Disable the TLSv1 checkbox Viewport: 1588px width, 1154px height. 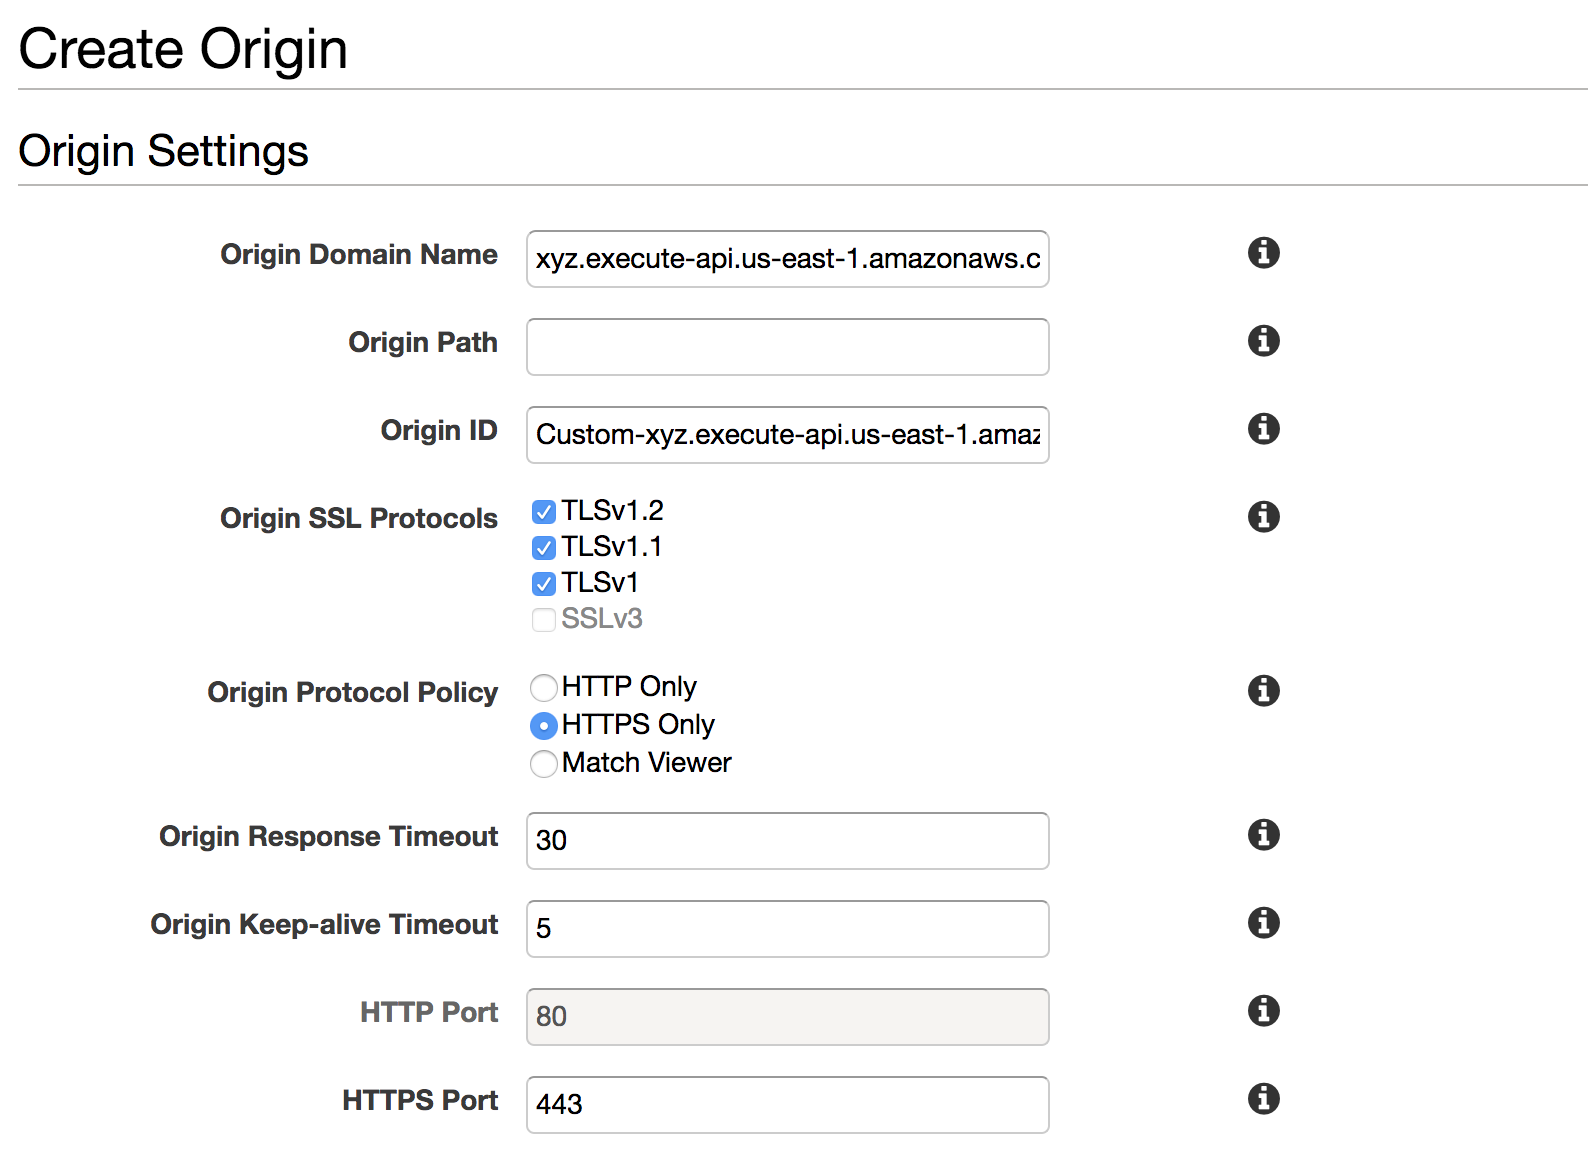pyautogui.click(x=544, y=584)
